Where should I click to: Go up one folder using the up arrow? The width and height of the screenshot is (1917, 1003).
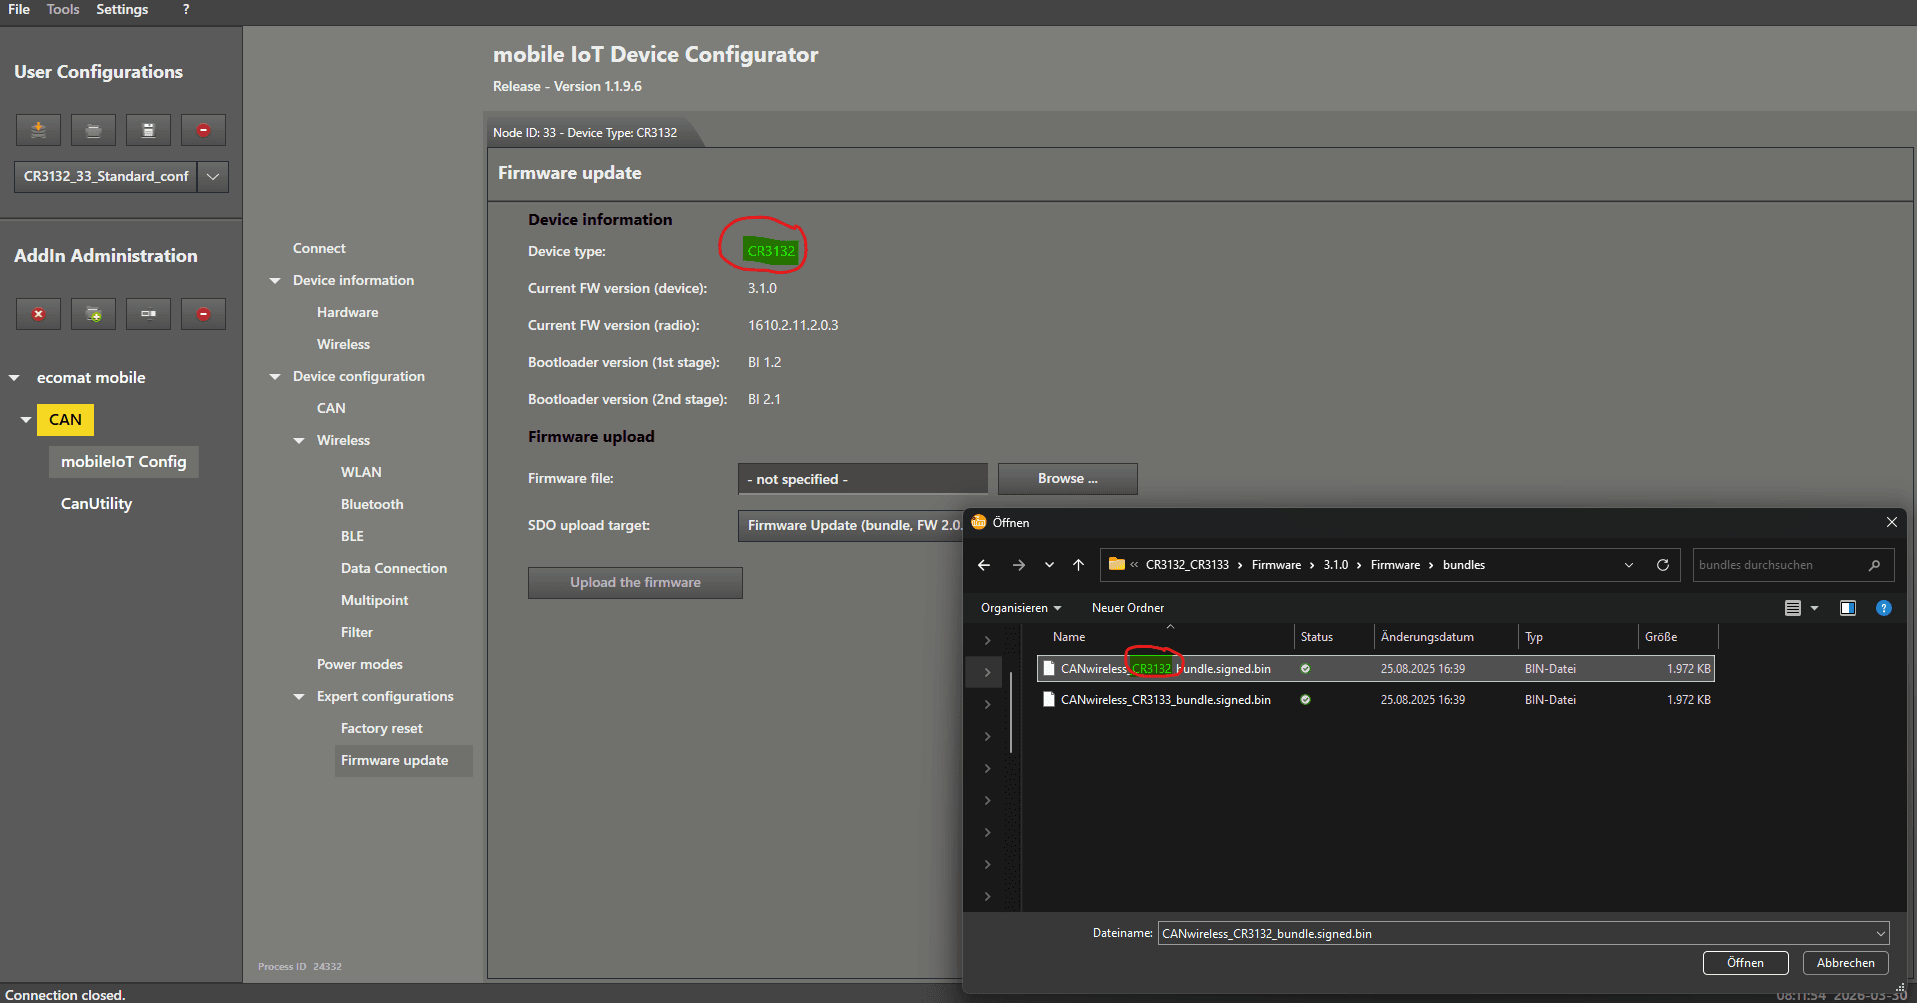(x=1078, y=565)
